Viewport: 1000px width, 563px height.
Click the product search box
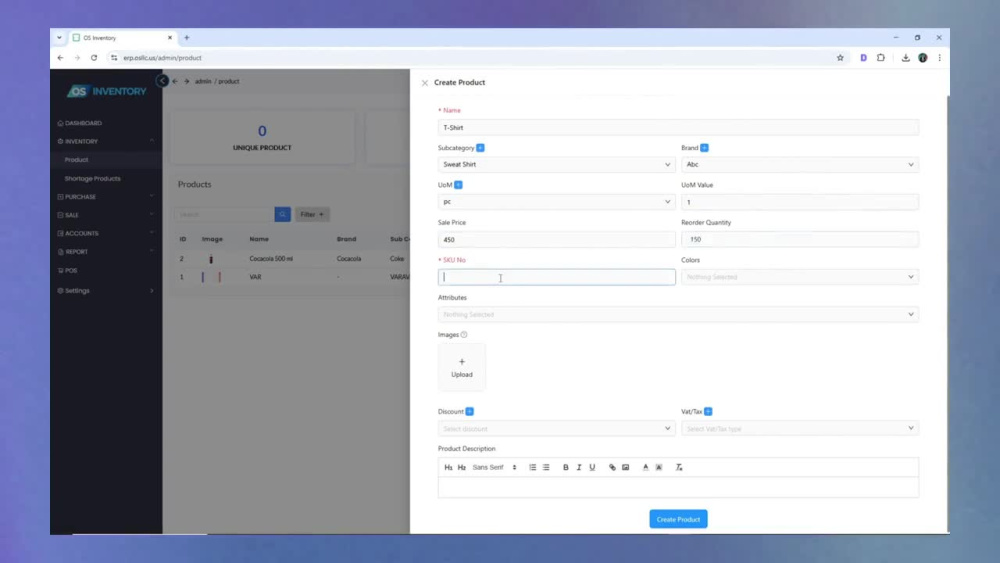[x=224, y=214]
